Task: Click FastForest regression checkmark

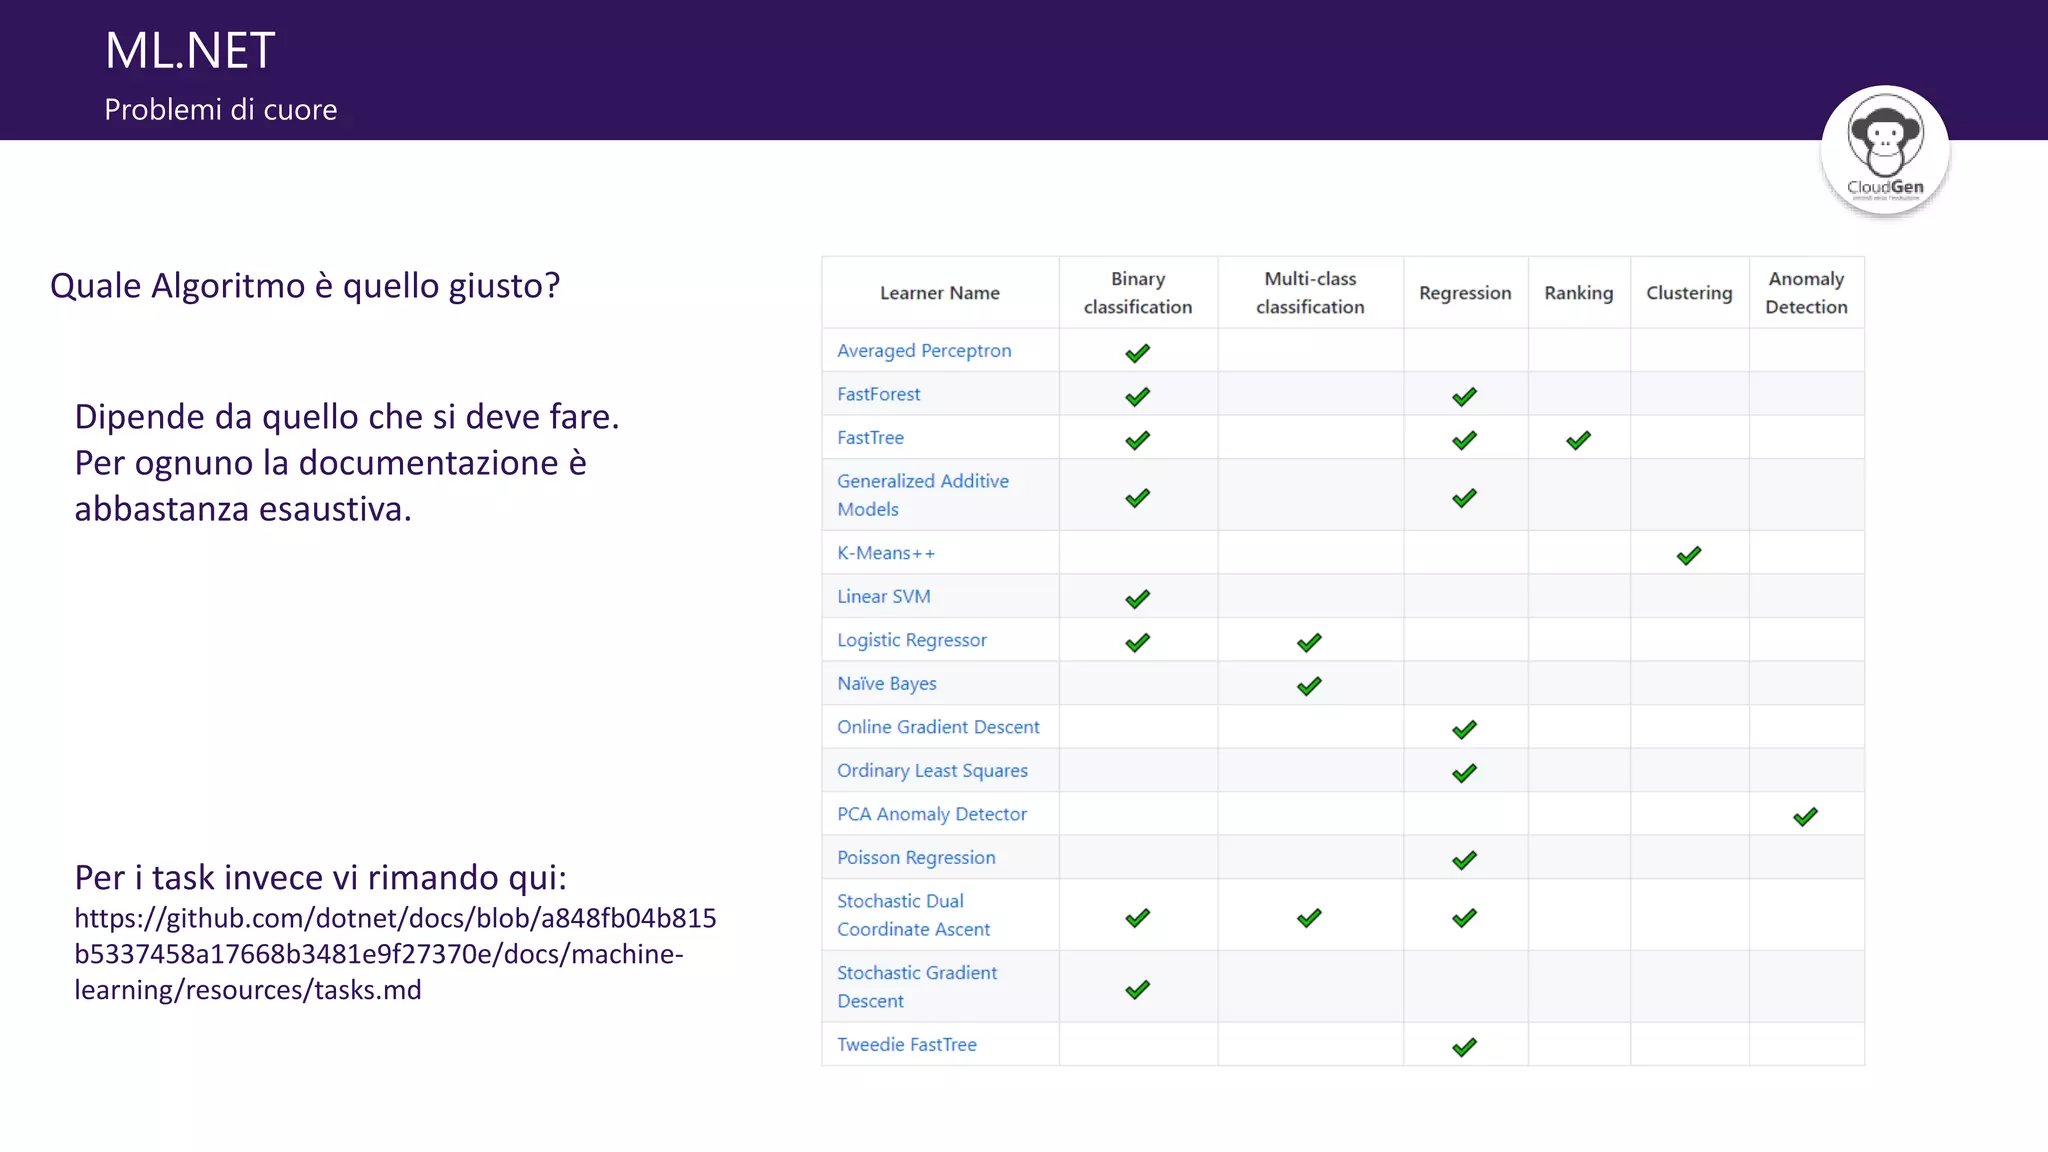Action: pos(1464,397)
